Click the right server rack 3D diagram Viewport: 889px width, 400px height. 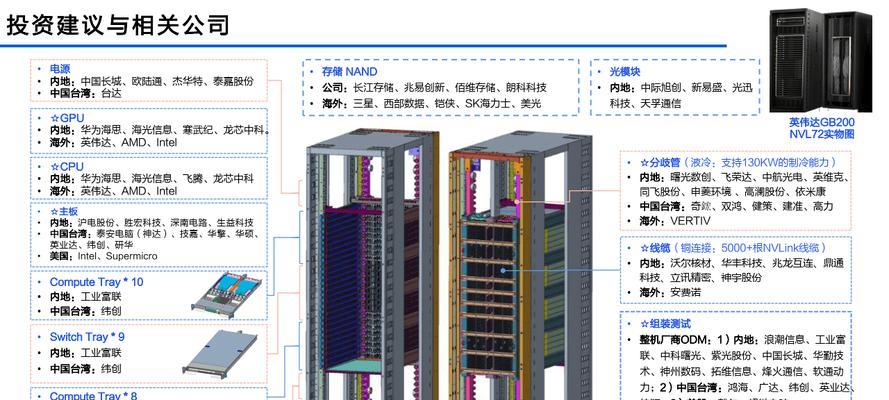521,265
